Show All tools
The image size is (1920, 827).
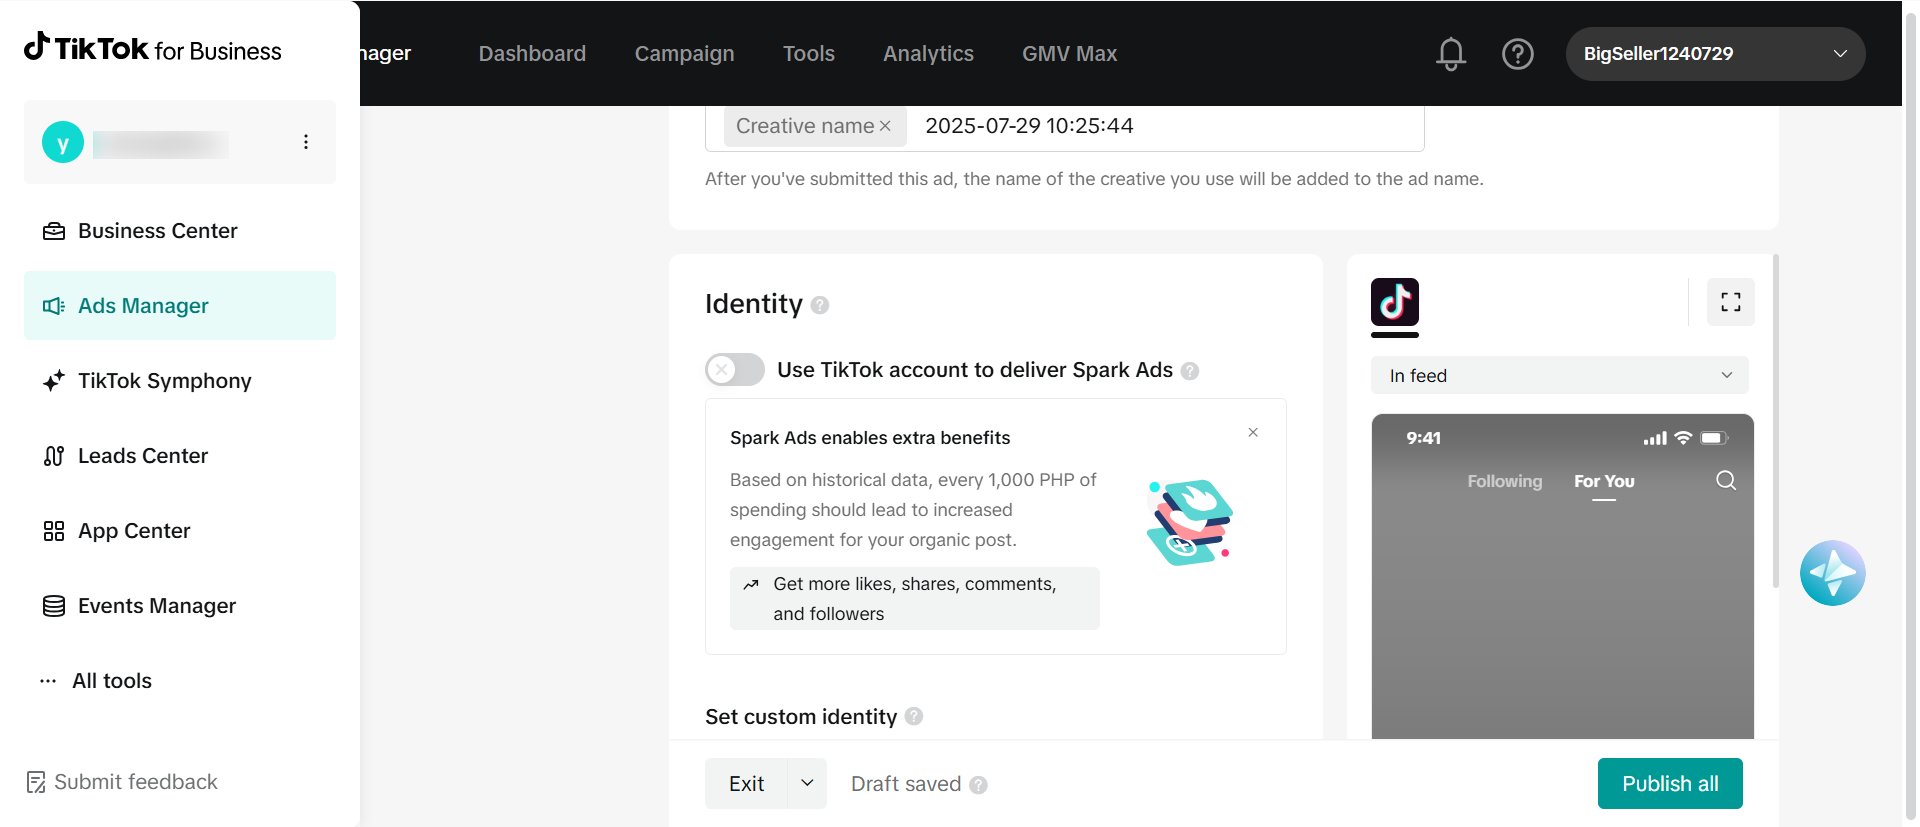coord(180,681)
